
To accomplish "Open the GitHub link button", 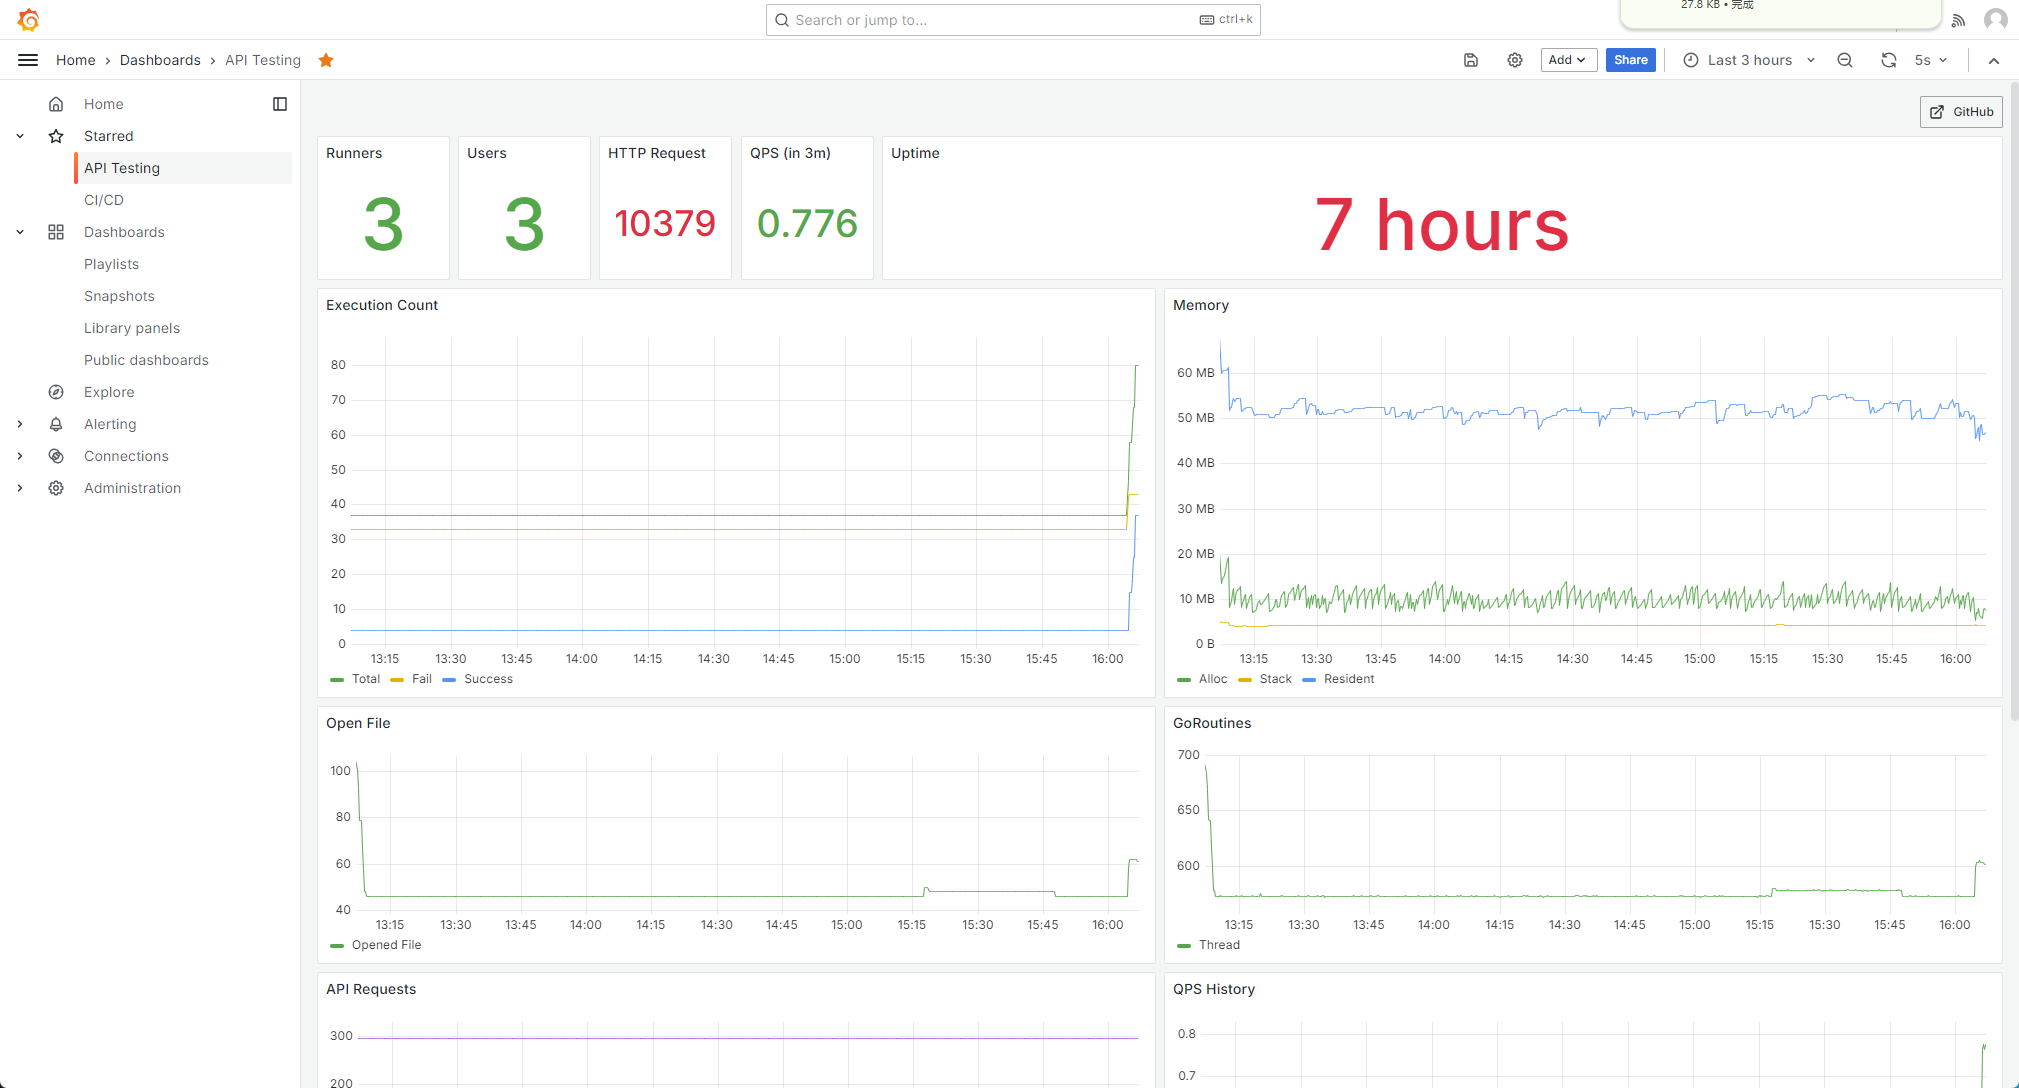I will point(1961,112).
